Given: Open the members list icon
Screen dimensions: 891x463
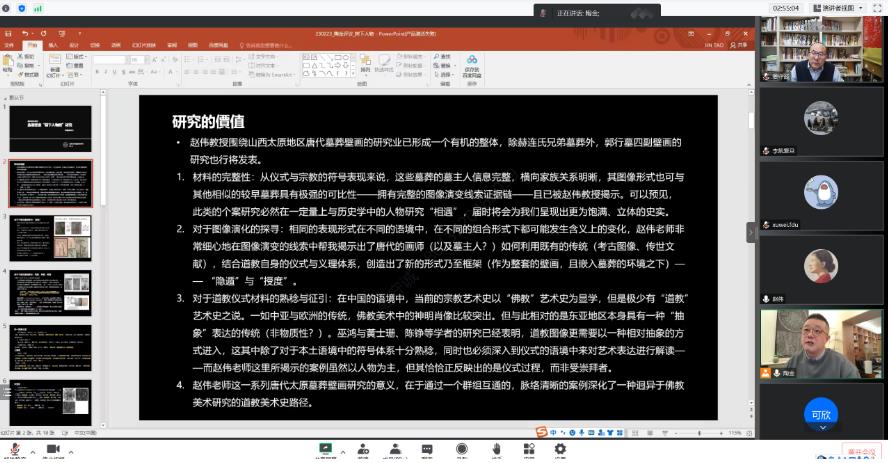Looking at the screenshot, I should coord(395,449).
